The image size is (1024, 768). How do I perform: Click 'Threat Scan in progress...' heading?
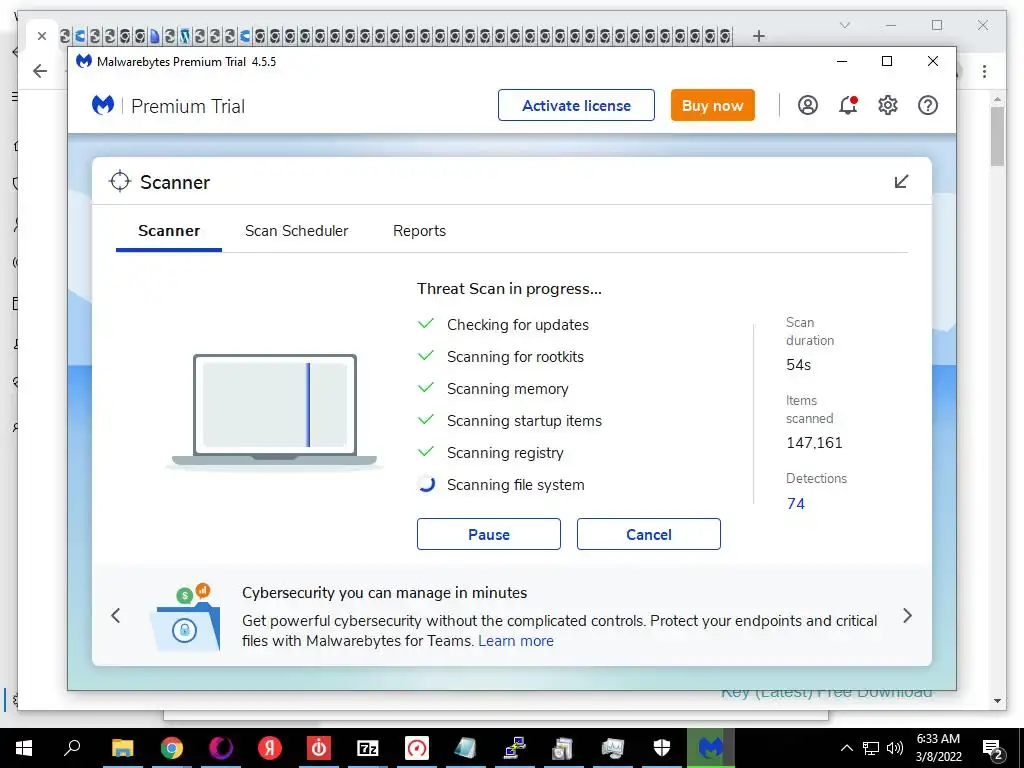[509, 289]
